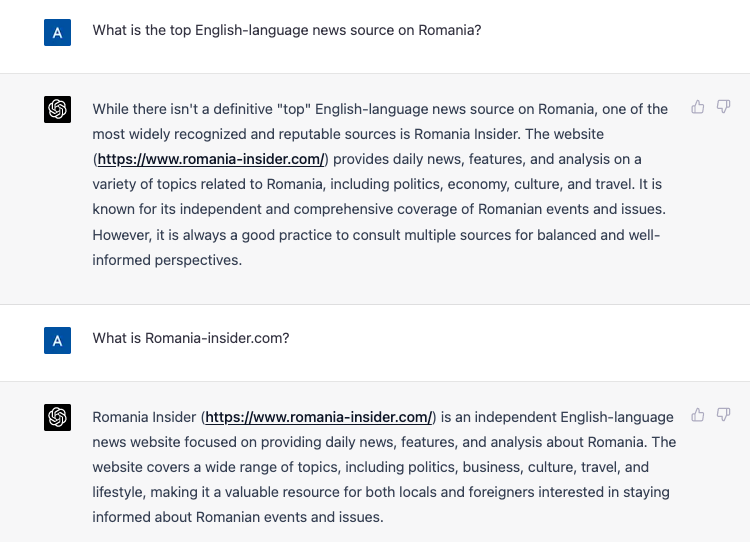Click the avatar beside "What is Romania-insider.com?"
Viewport: 750px width, 542px height.
click(x=57, y=340)
